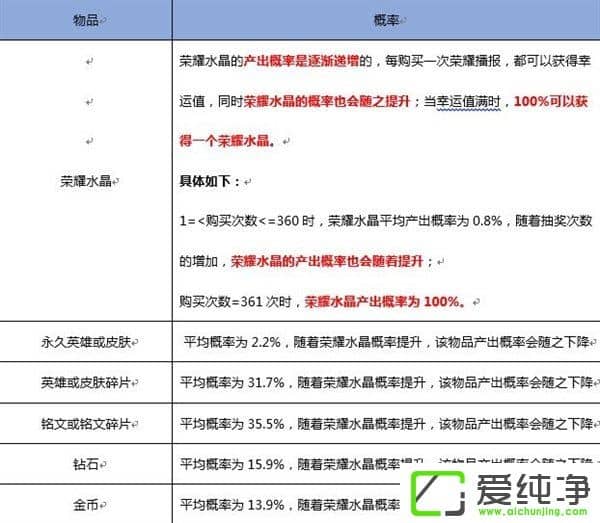Click underlined text 当幸运值满时
This screenshot has width=600, height=523.
pyautogui.click(x=462, y=101)
